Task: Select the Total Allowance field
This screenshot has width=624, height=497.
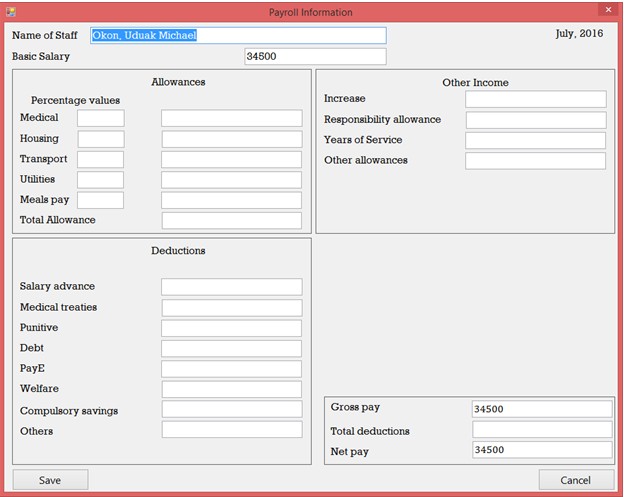Action: (232, 220)
